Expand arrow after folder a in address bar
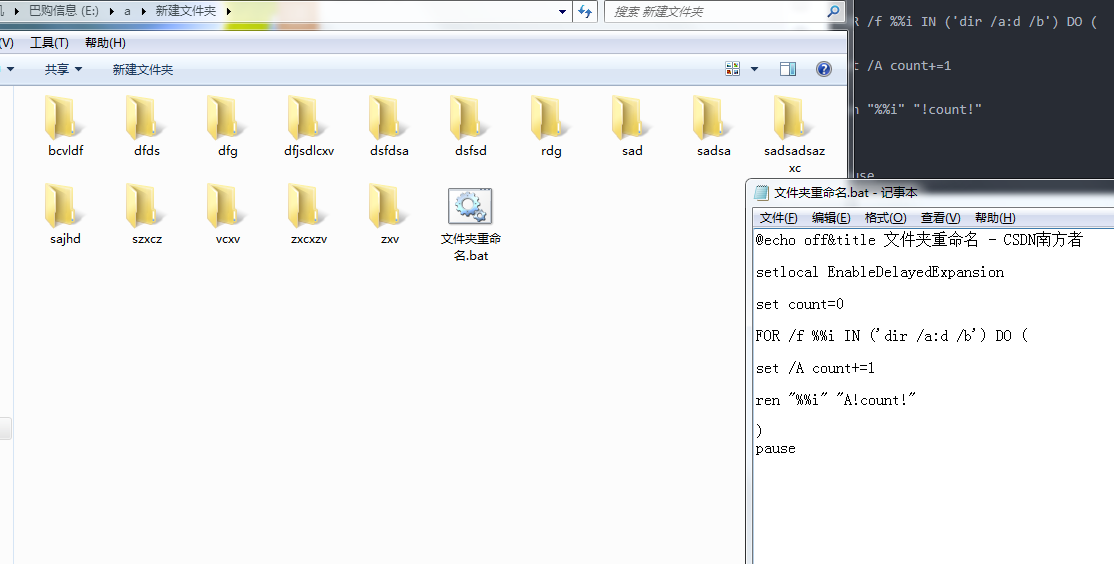 tap(143, 11)
